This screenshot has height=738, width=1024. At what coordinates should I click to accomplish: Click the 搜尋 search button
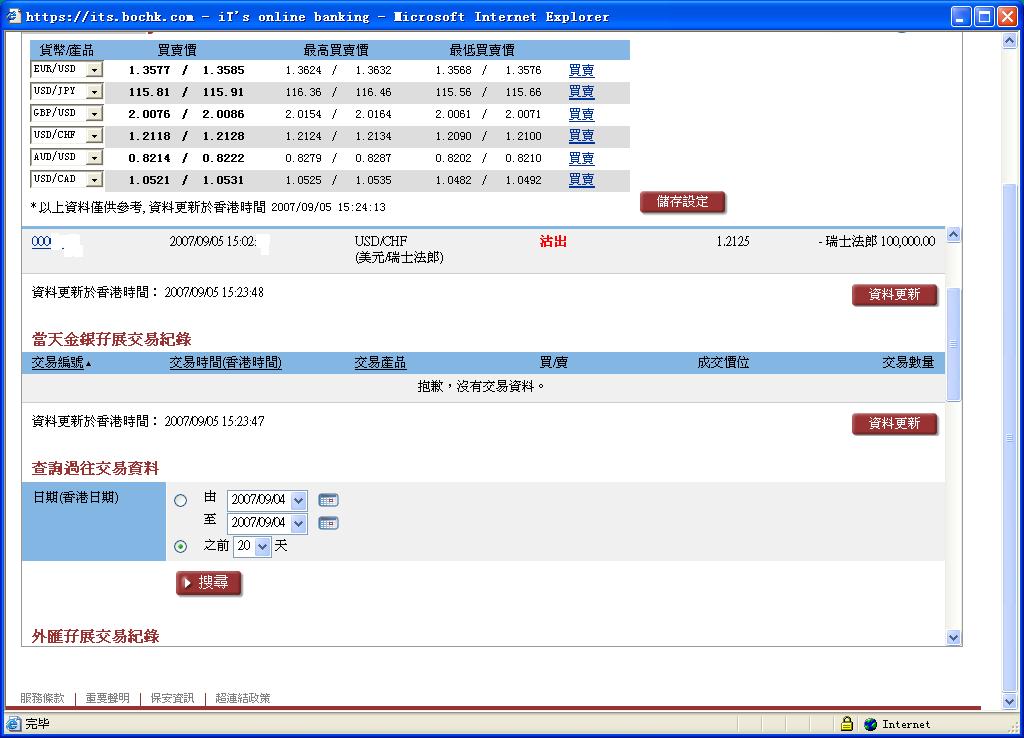pyautogui.click(x=208, y=583)
